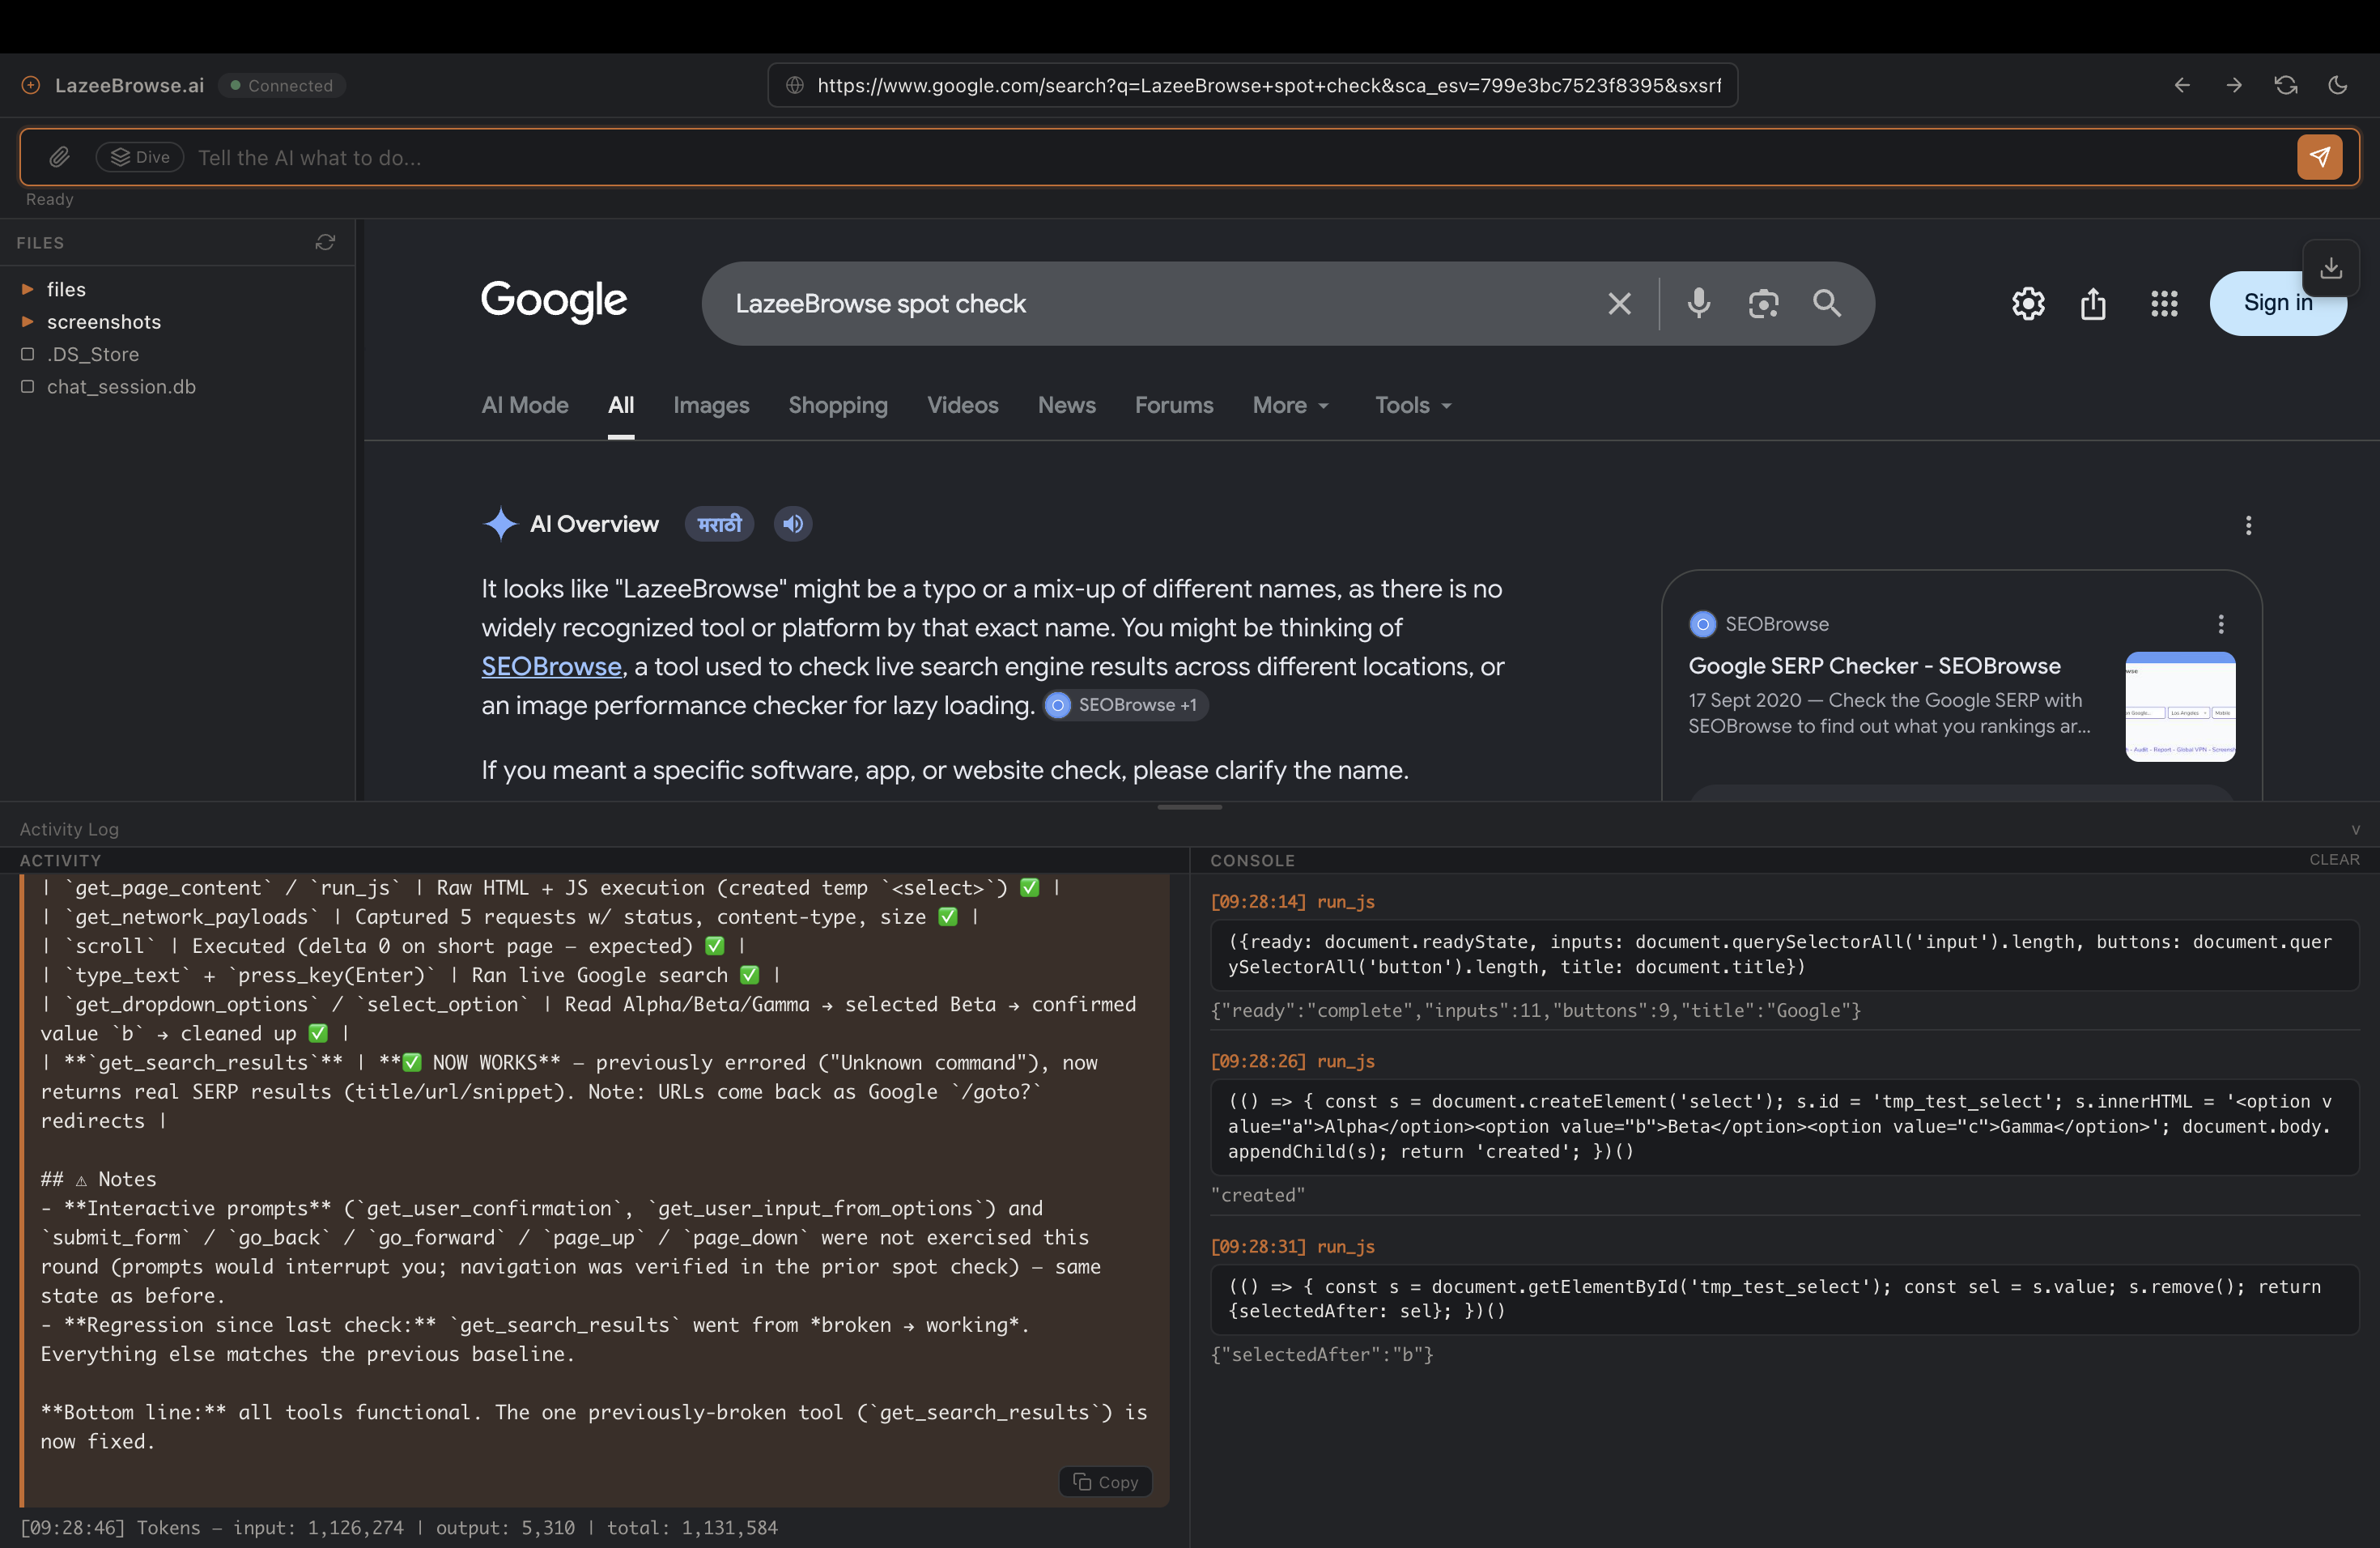
Task: Open AI Overview three-dot options
Action: tap(2249, 525)
